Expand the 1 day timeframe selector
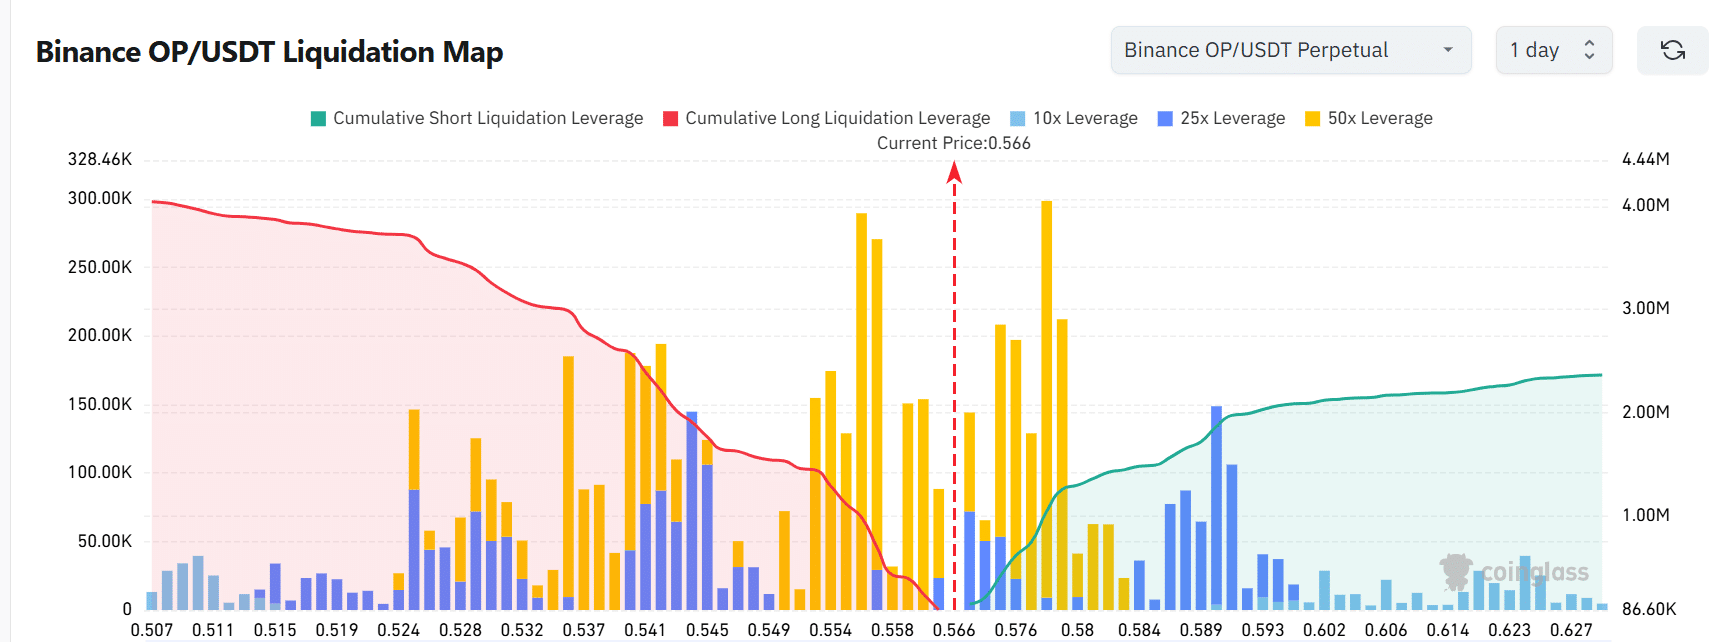This screenshot has height=642, width=1710. 1553,50
